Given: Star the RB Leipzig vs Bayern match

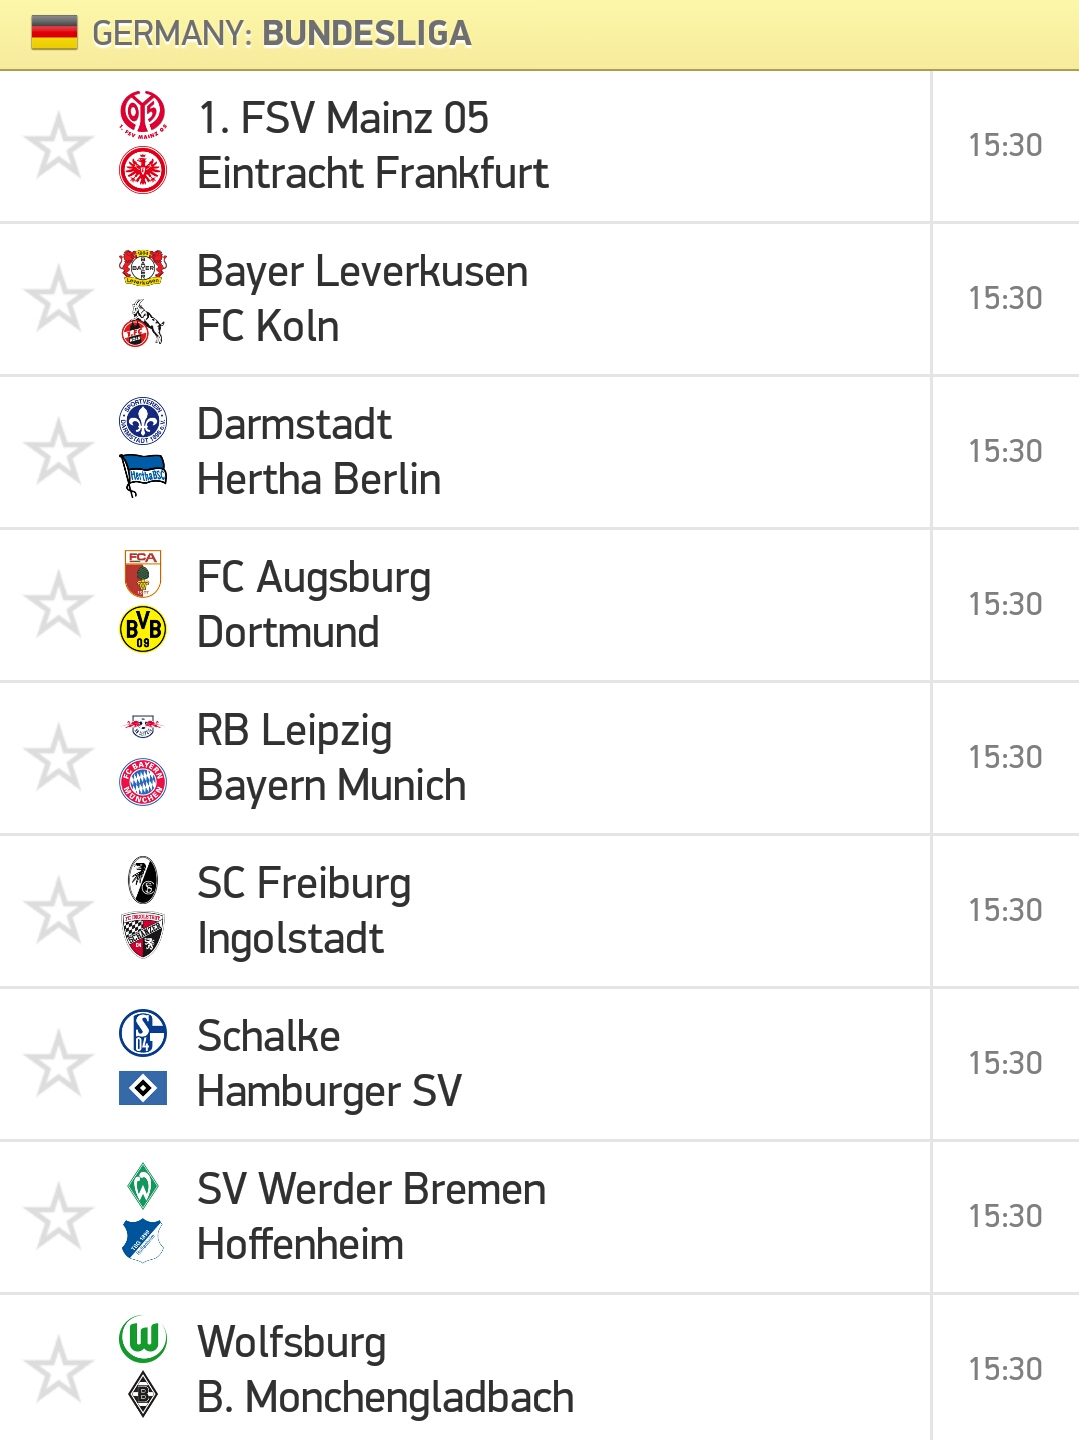Looking at the screenshot, I should (58, 758).
